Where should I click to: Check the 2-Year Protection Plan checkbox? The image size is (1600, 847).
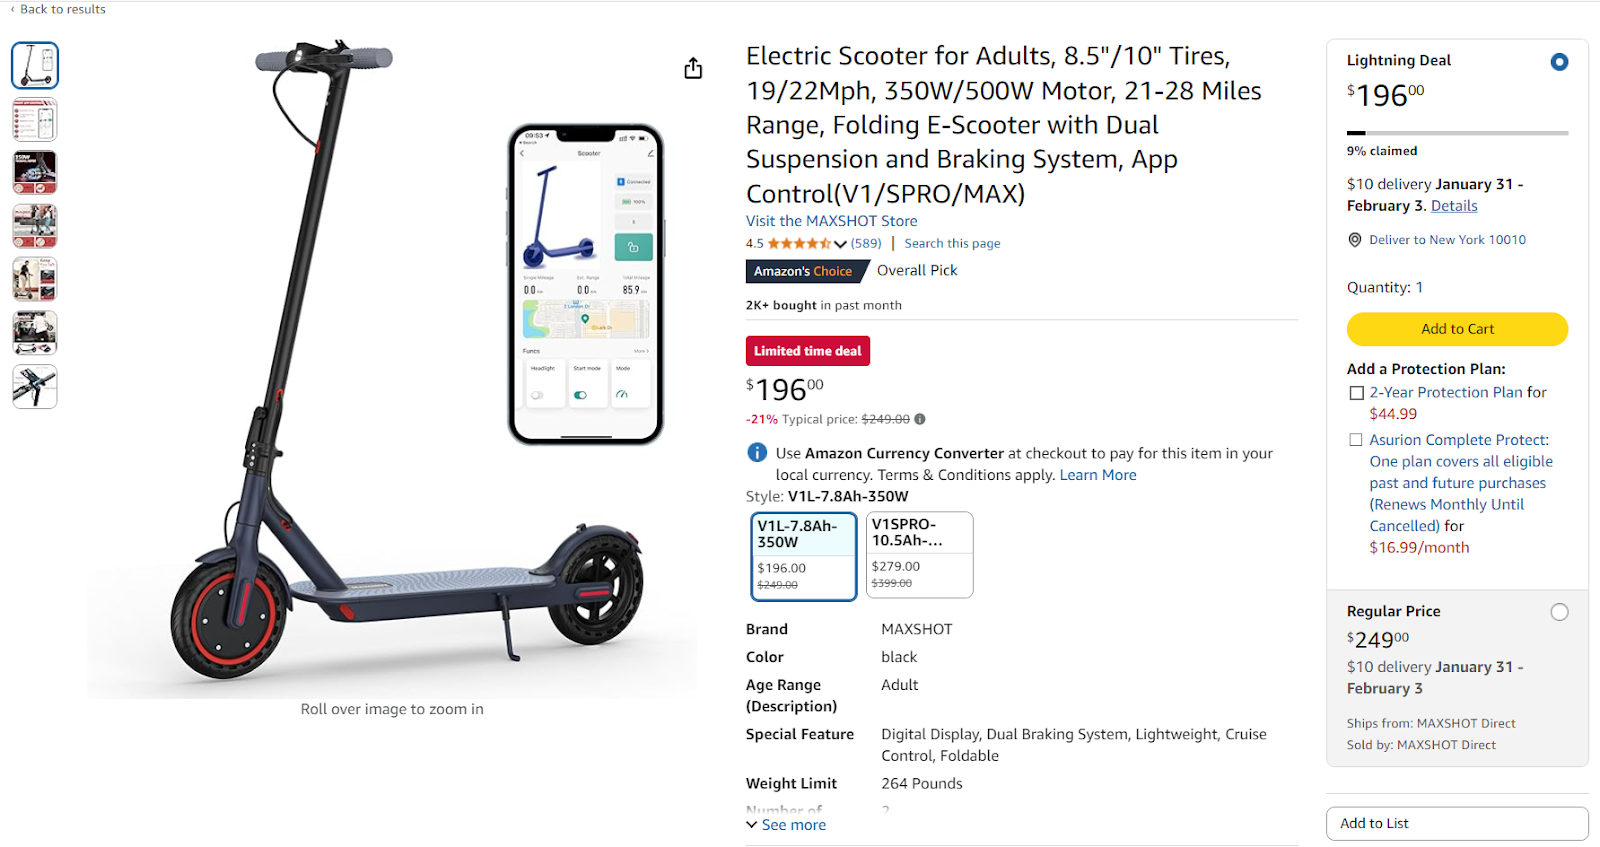(1356, 392)
